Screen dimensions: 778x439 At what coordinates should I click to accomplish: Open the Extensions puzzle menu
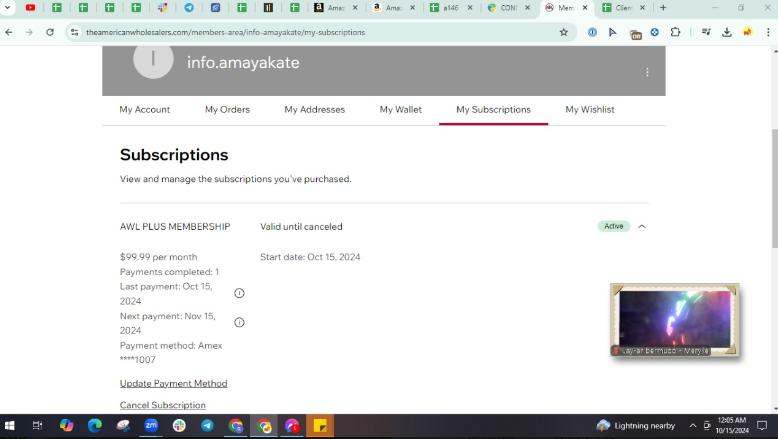pos(675,32)
